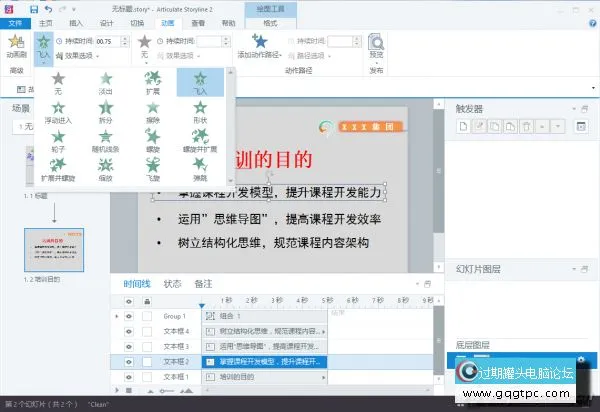Switch to the 设计 design ribbon tab
600x412 pixels.
[106, 23]
